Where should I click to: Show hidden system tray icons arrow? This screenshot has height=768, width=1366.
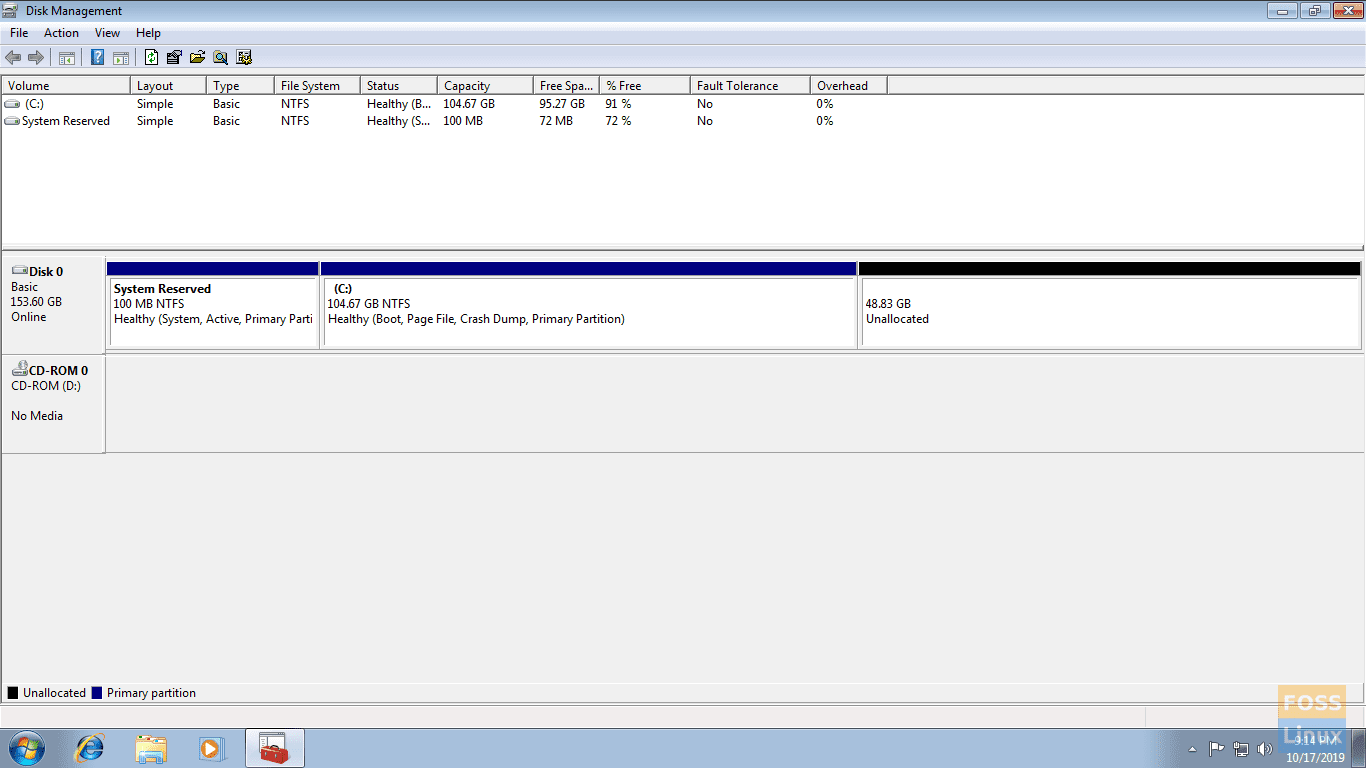click(x=1192, y=748)
